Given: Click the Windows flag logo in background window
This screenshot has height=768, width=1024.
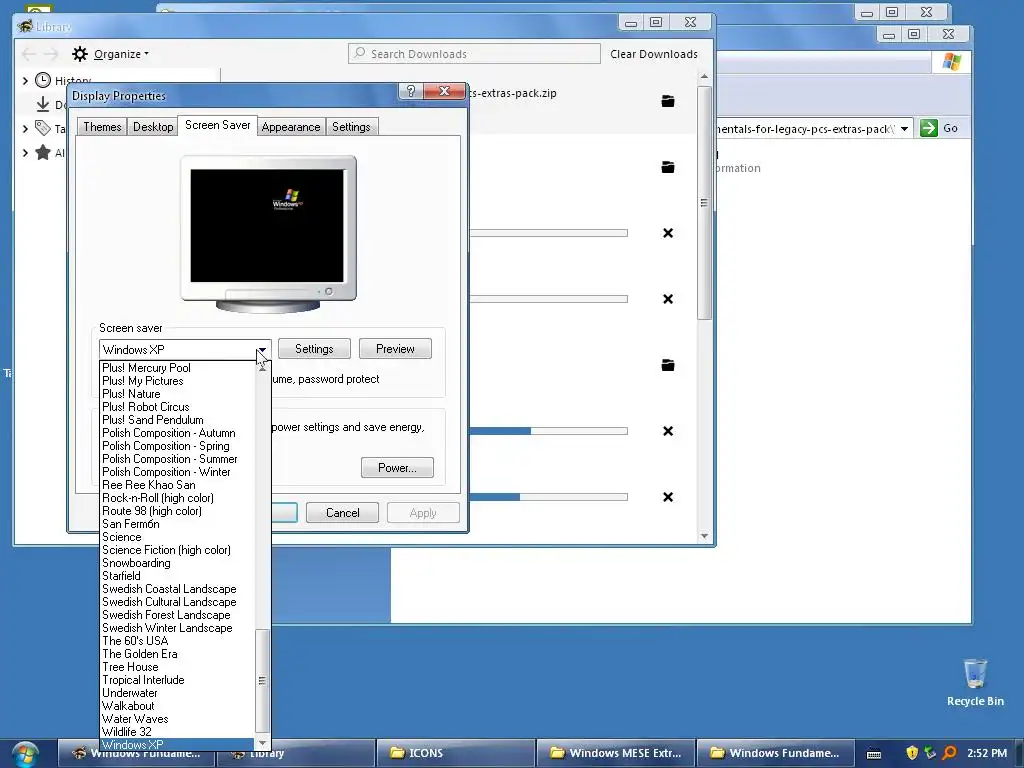Looking at the screenshot, I should coord(952,62).
